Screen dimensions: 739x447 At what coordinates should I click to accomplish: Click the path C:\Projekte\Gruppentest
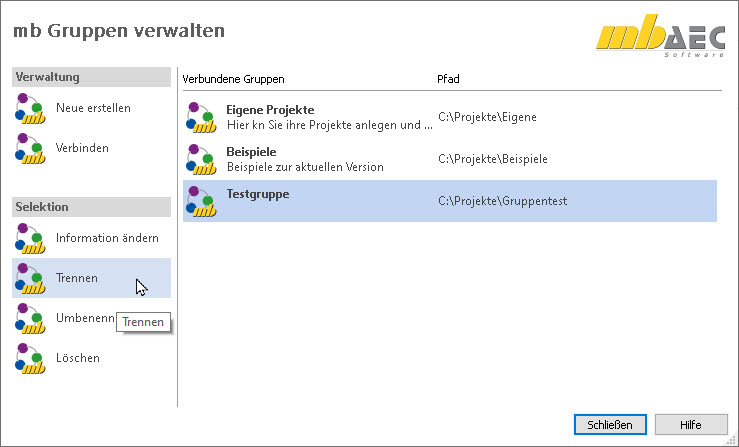click(502, 201)
